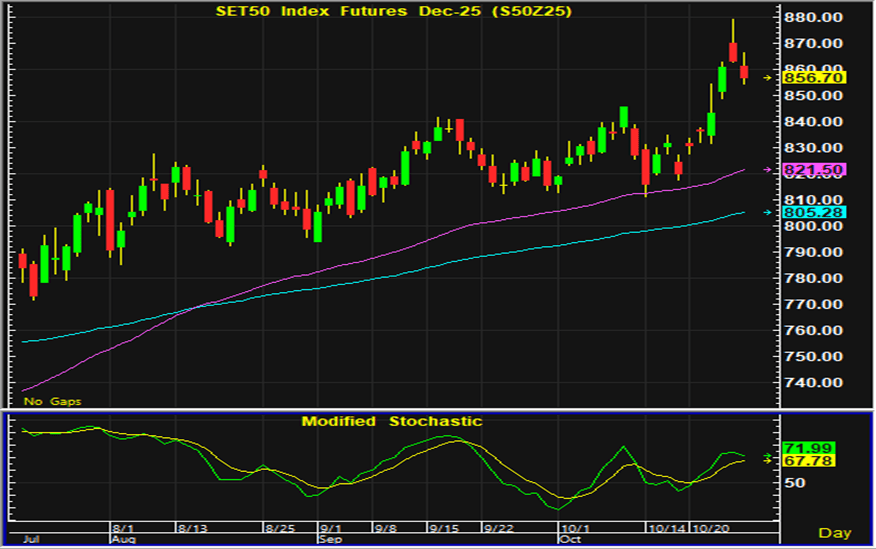Click the arrow markers beside stochastic values
Screen dimensions: 876x549
pos(767,457)
